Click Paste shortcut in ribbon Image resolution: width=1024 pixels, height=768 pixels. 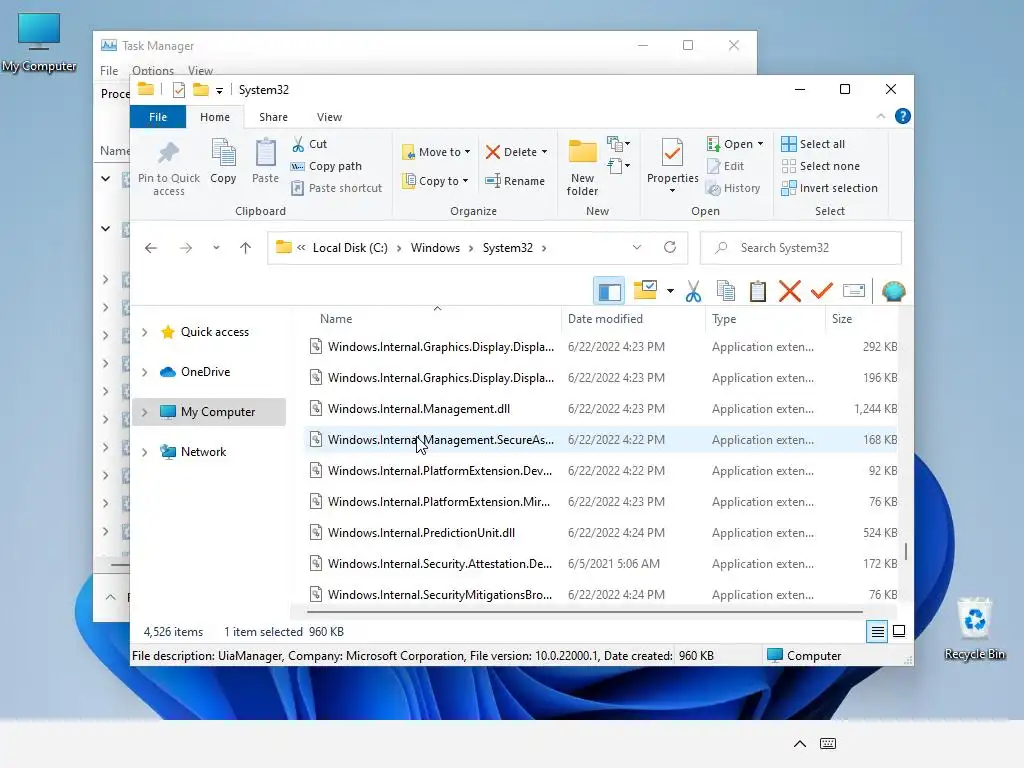[x=336, y=188]
